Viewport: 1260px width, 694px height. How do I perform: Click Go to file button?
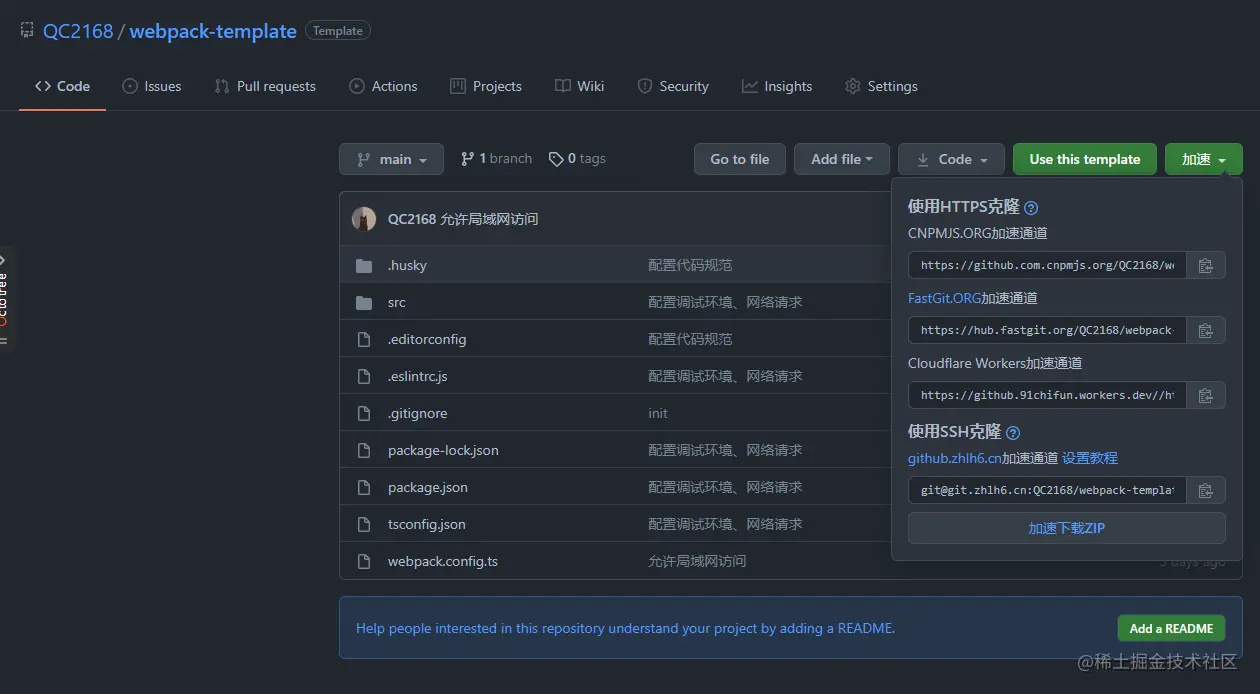(740, 159)
